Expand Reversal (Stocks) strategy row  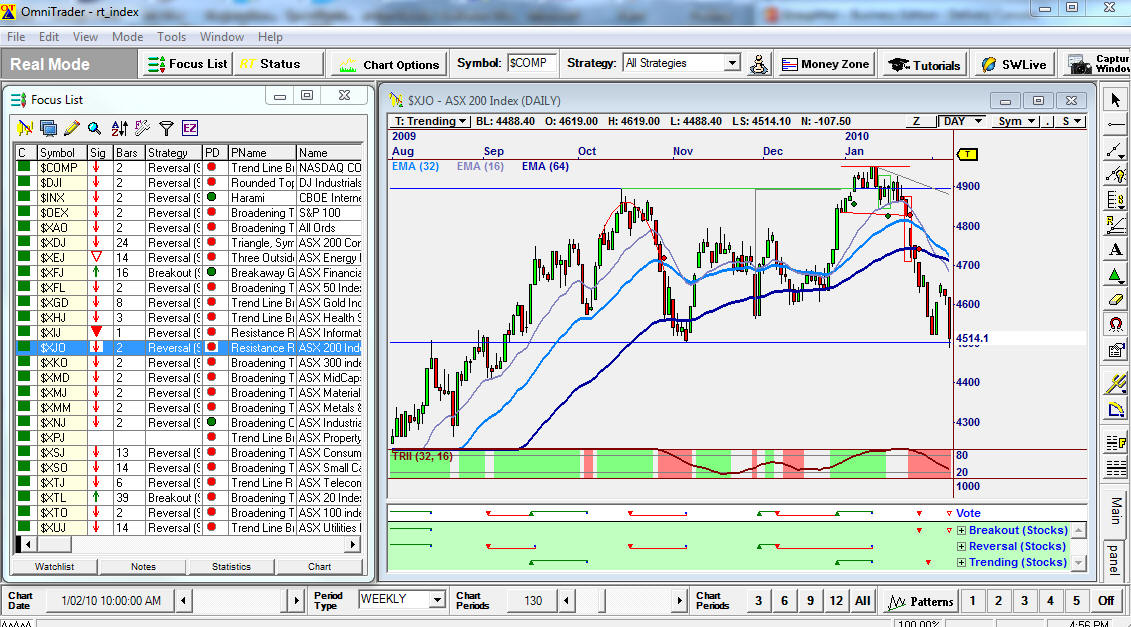pos(961,546)
